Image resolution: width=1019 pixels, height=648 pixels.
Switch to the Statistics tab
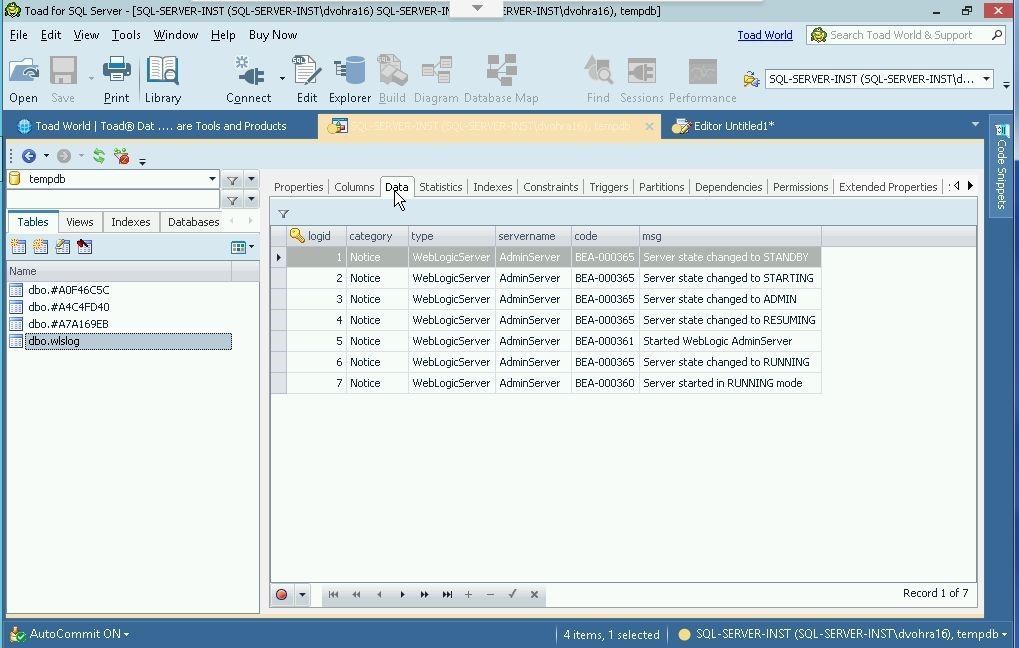[440, 187]
